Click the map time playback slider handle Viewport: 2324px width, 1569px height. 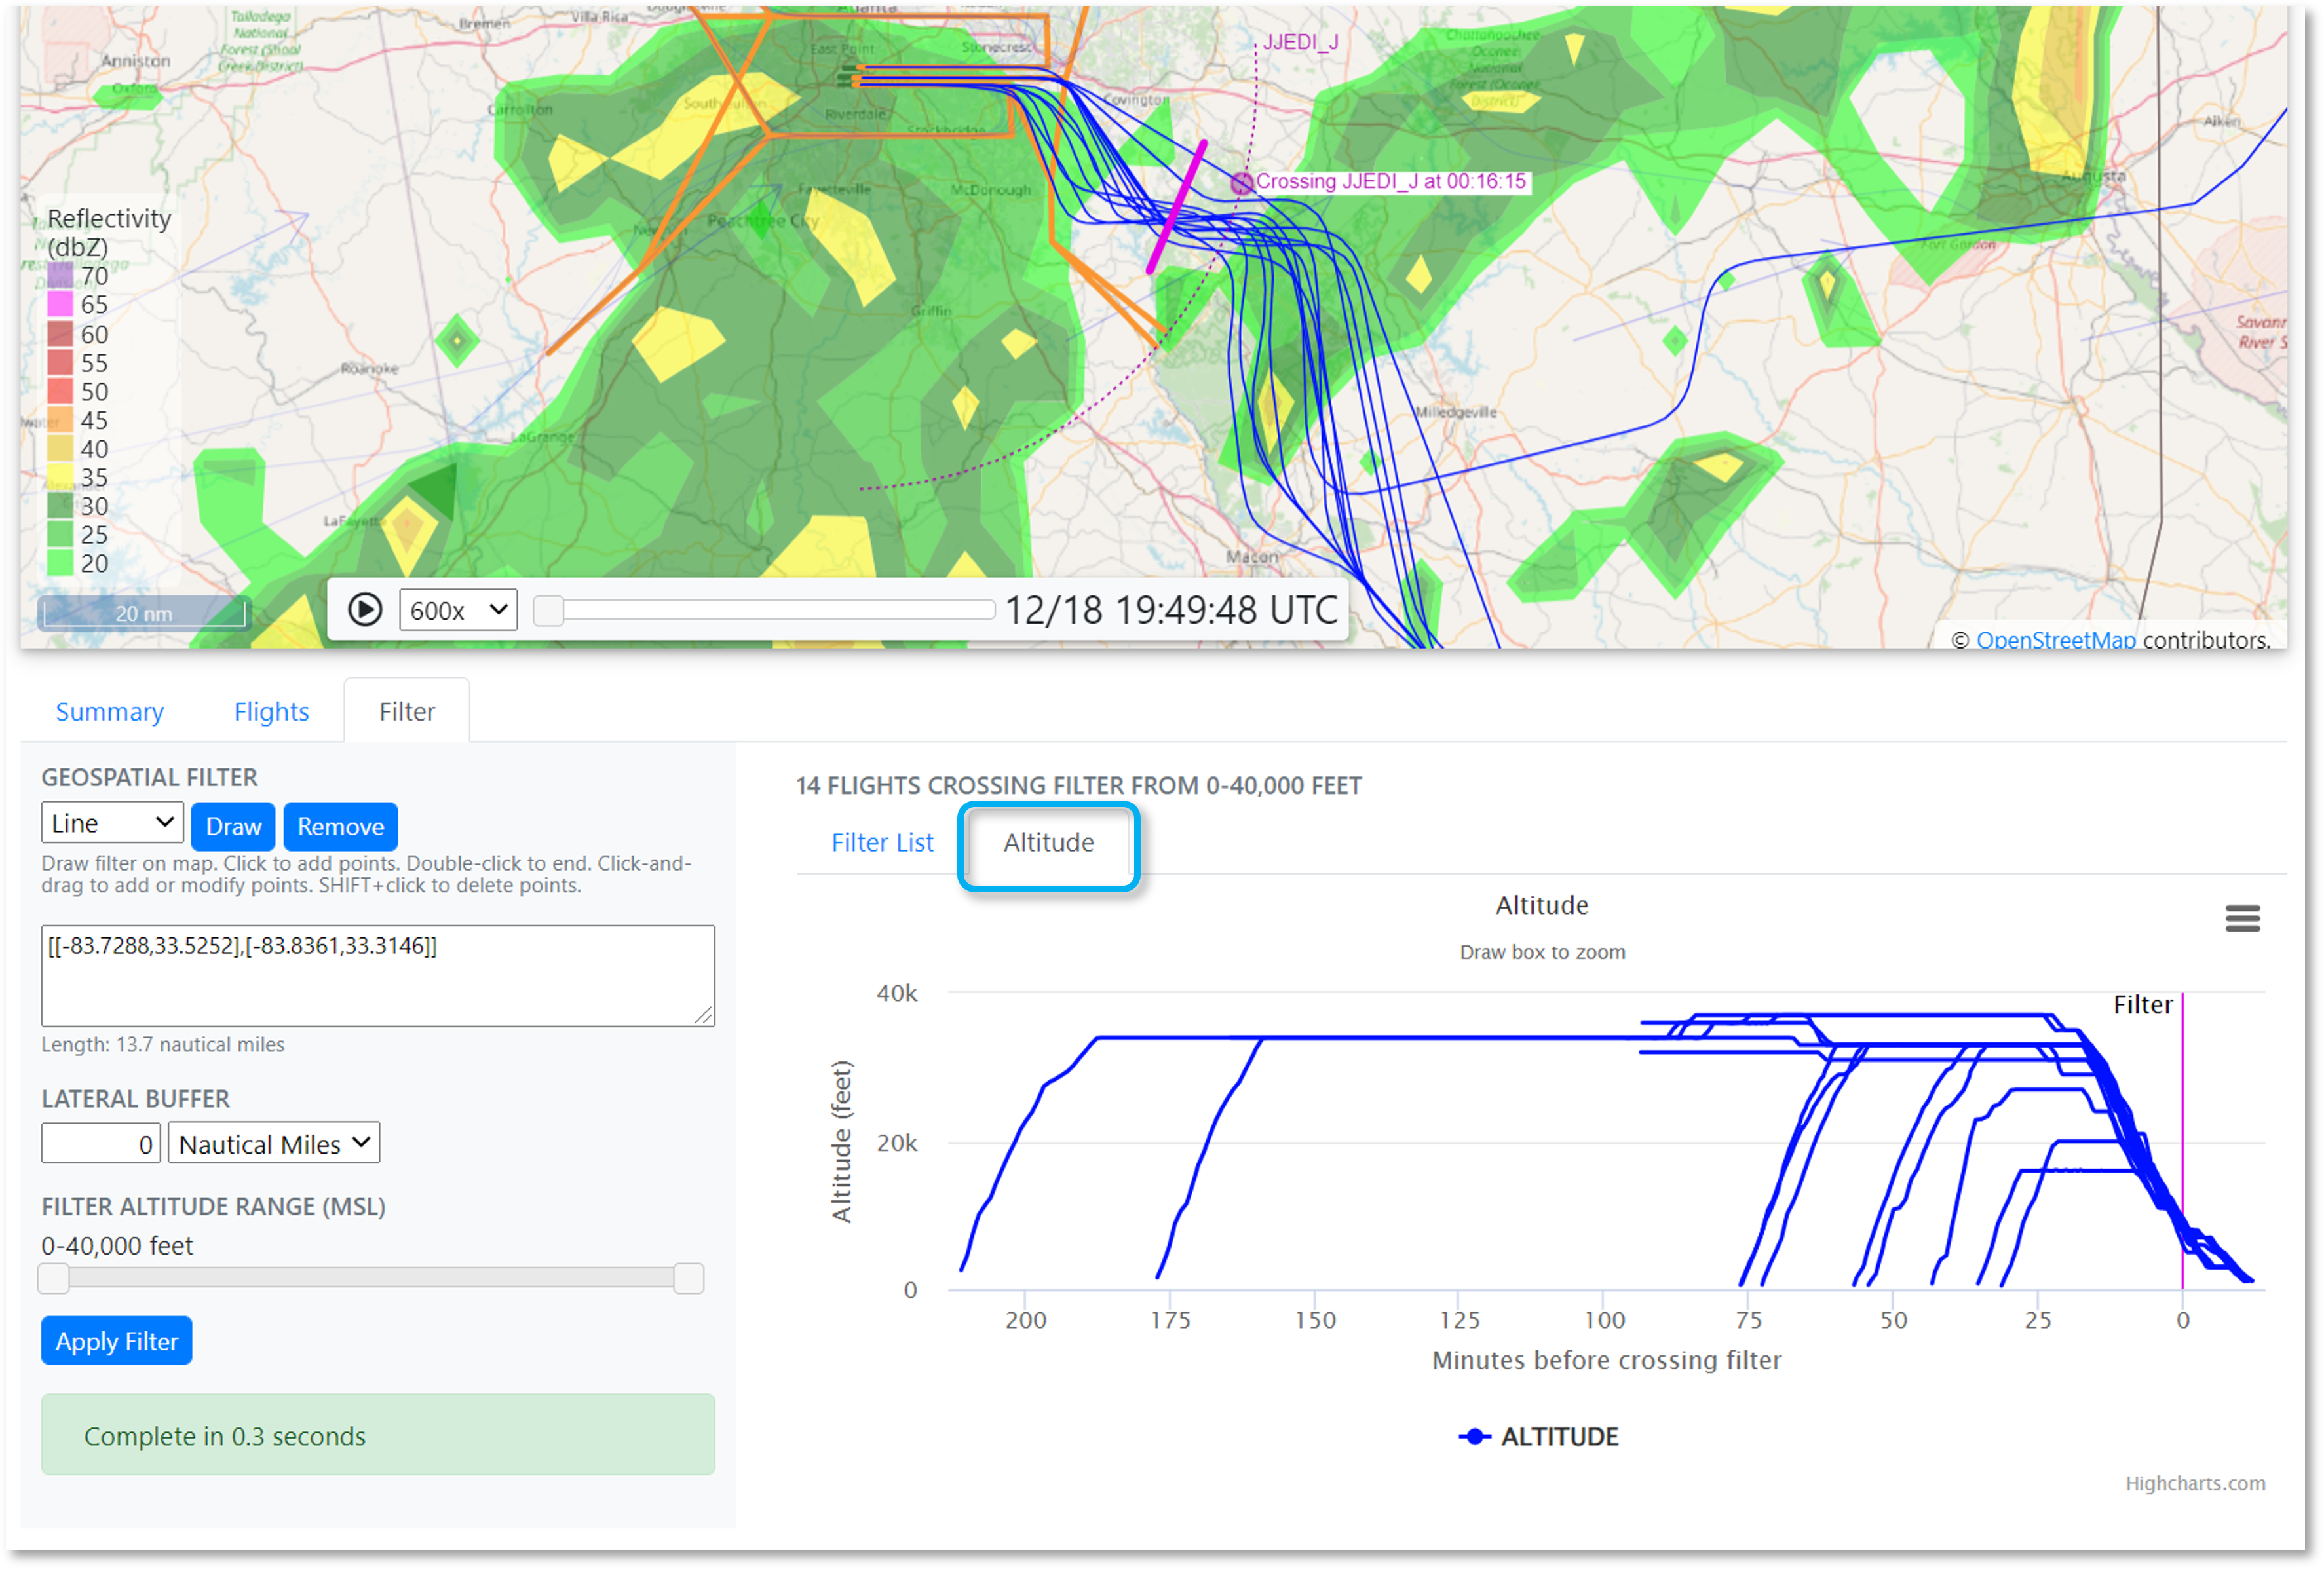tap(548, 610)
